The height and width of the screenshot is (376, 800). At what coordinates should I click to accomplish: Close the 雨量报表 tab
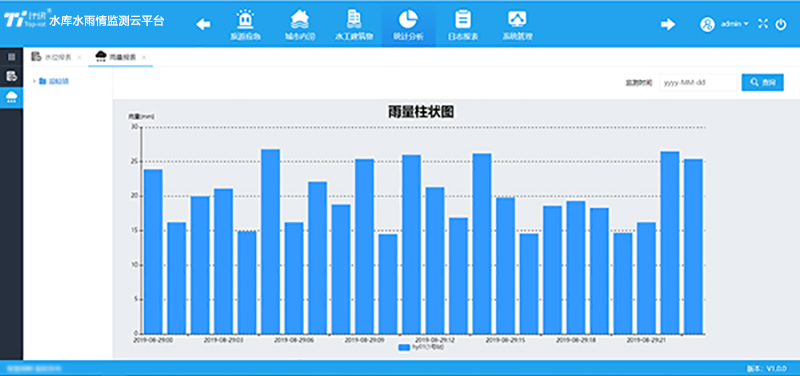click(144, 58)
